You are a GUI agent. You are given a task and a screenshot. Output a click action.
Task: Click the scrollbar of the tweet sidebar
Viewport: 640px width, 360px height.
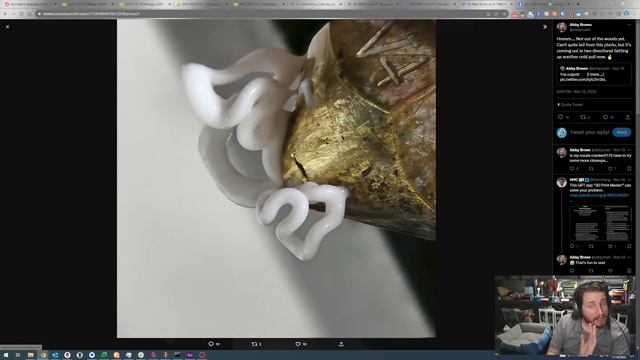638,67
